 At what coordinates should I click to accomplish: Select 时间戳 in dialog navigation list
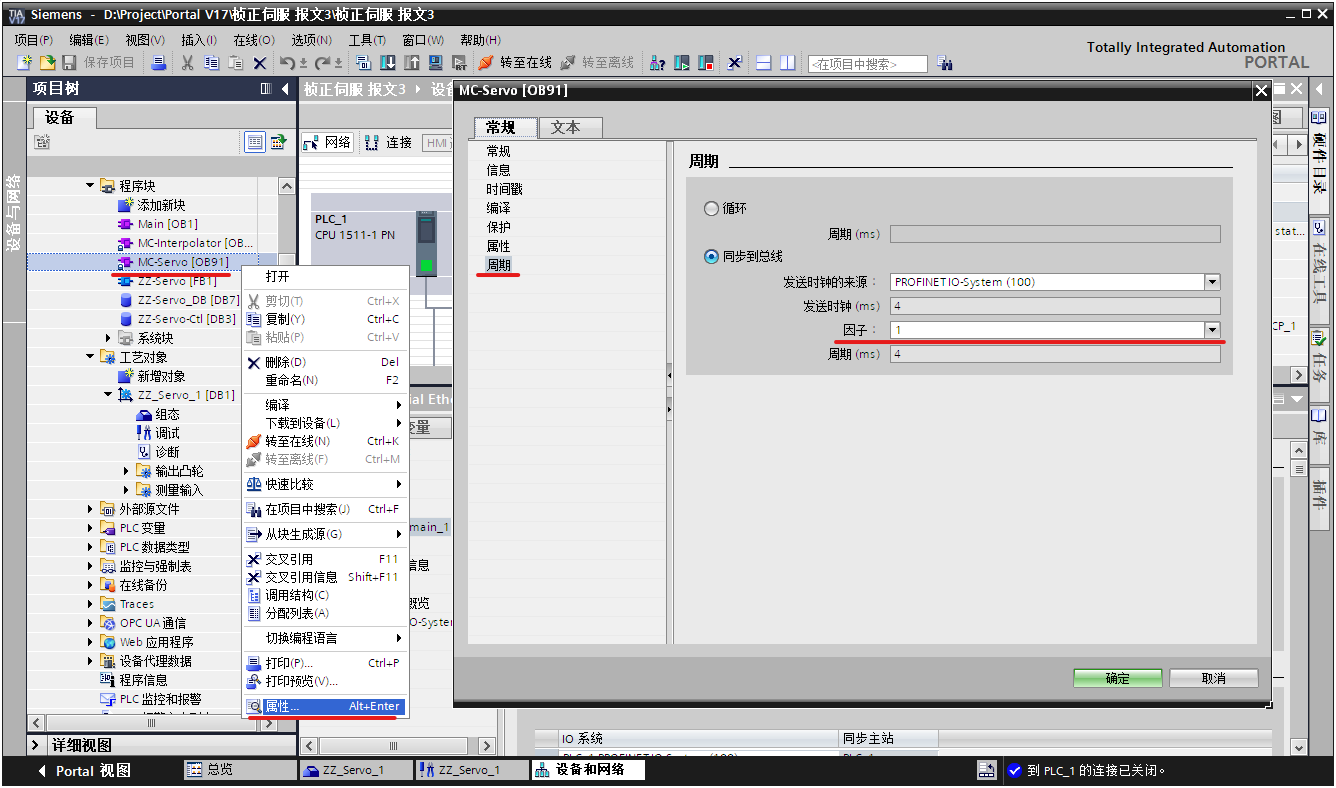point(504,189)
